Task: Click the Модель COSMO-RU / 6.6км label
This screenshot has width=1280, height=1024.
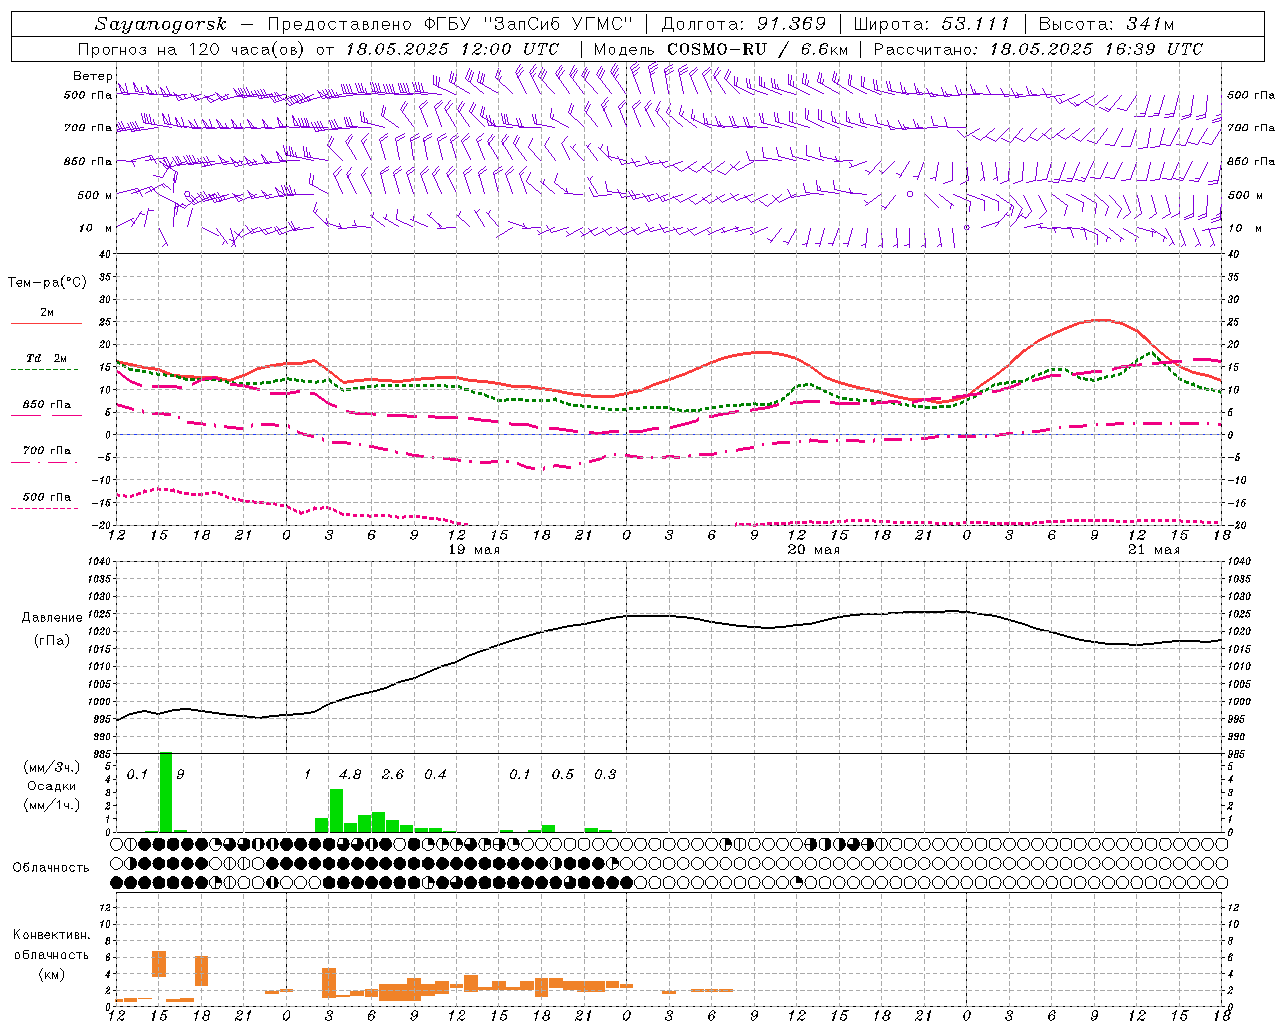Action: (721, 49)
